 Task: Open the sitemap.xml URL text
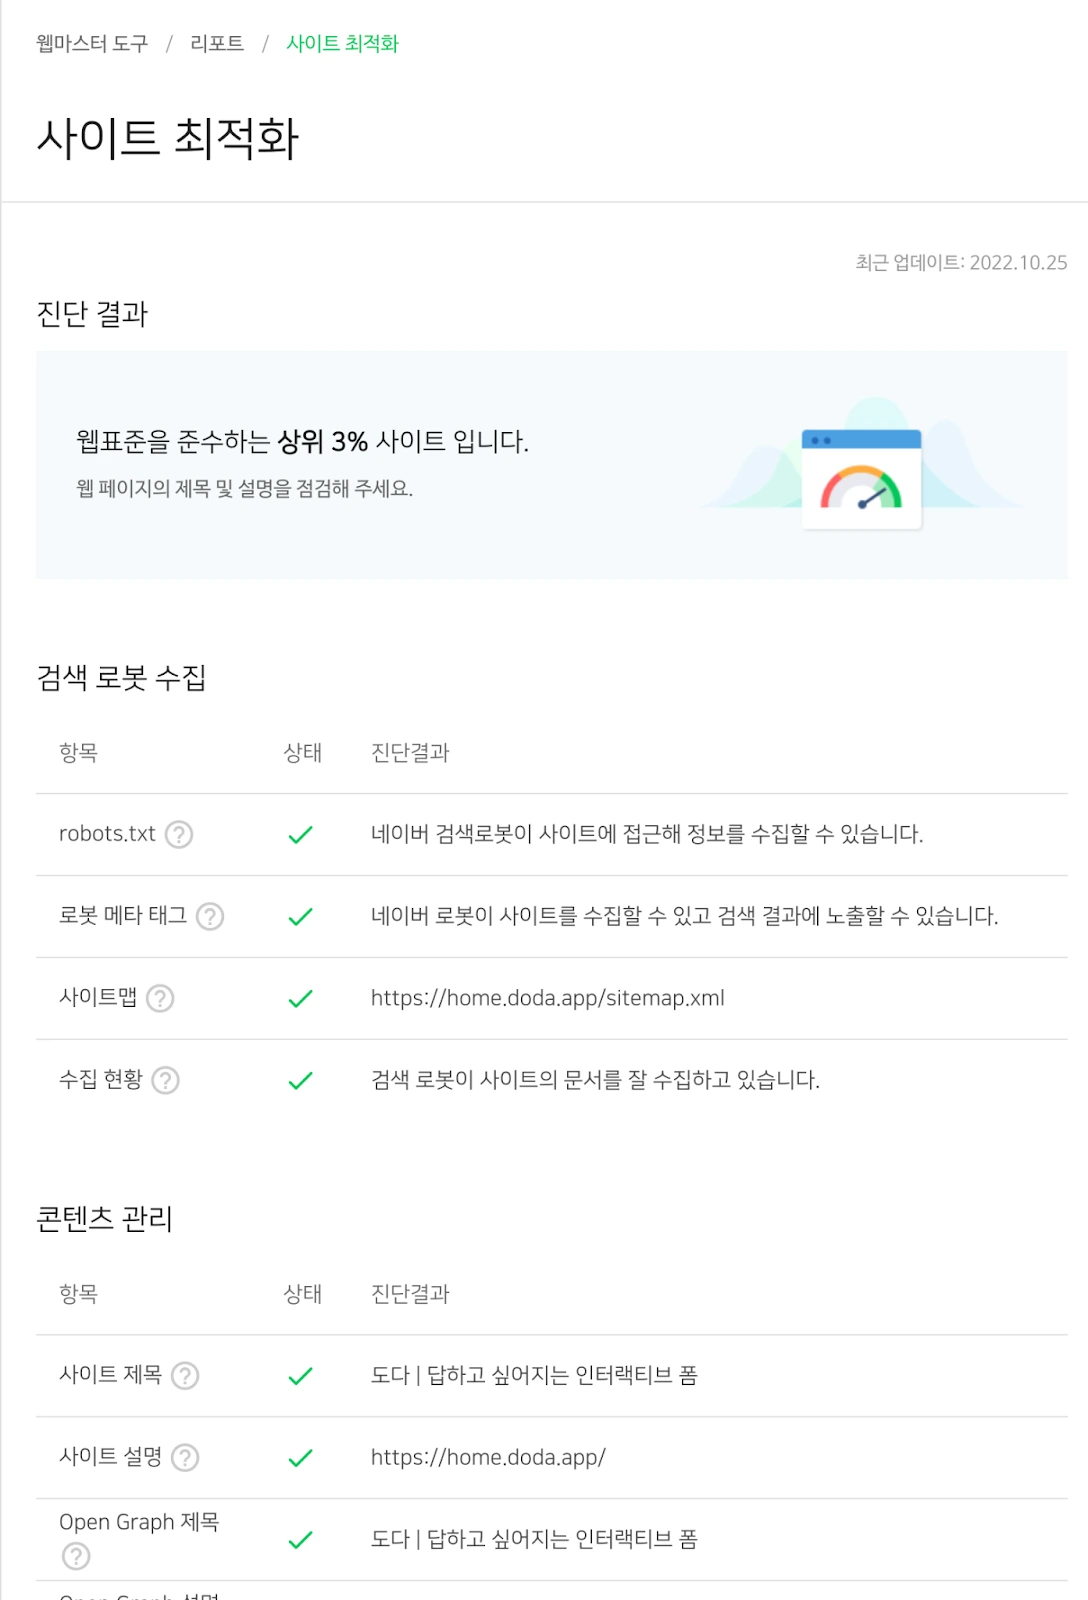point(548,998)
